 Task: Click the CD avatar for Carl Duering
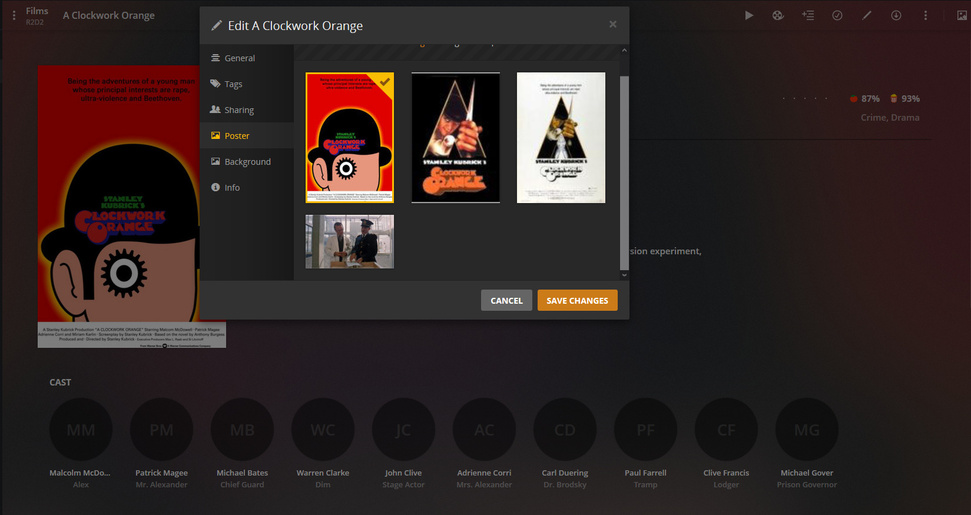(x=565, y=430)
